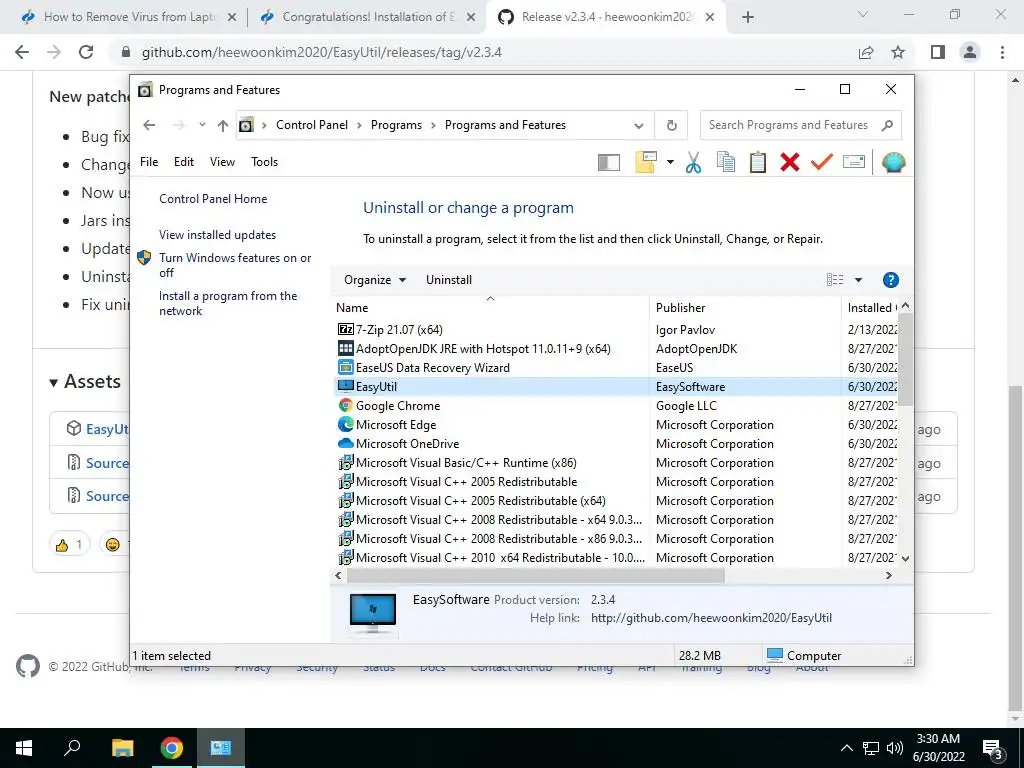Click the Copy toolbar icon
The height and width of the screenshot is (768, 1024).
pos(726,162)
